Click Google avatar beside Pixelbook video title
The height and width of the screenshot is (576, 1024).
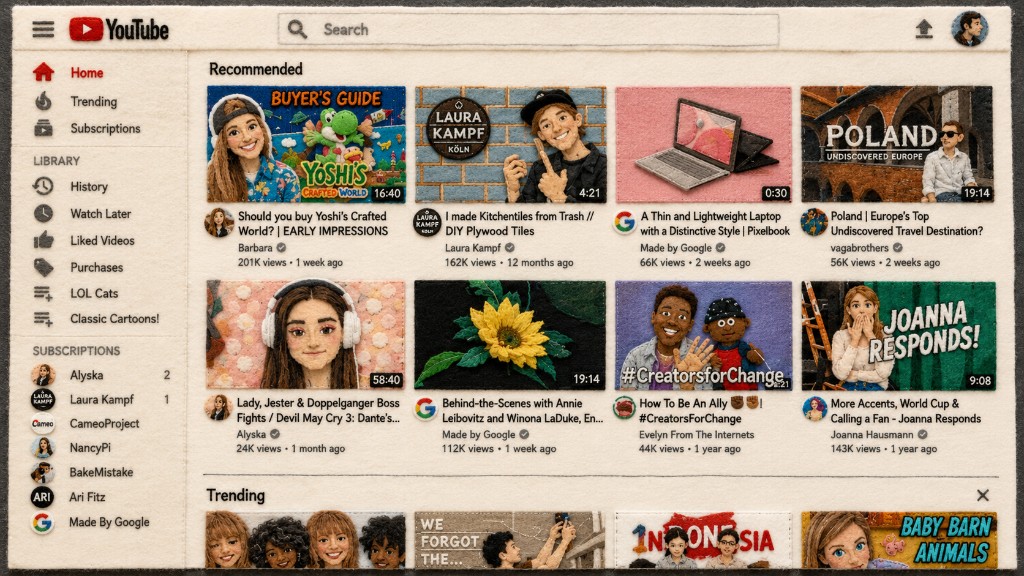pyautogui.click(x=624, y=222)
